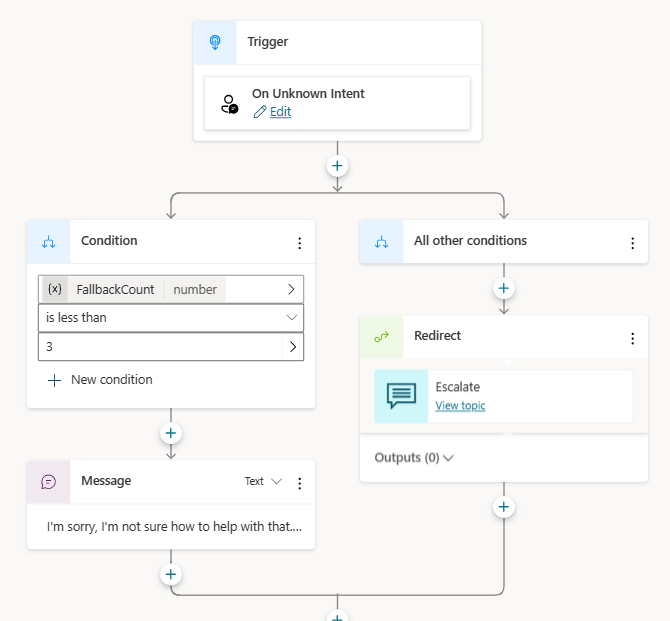Click the Trigger lightbulb icon

click(215, 42)
